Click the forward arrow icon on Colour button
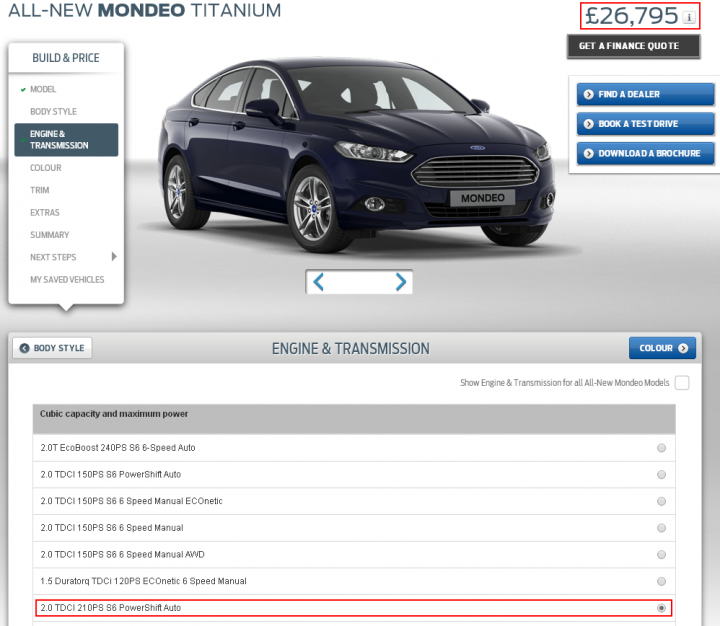720x626 pixels. tap(683, 348)
